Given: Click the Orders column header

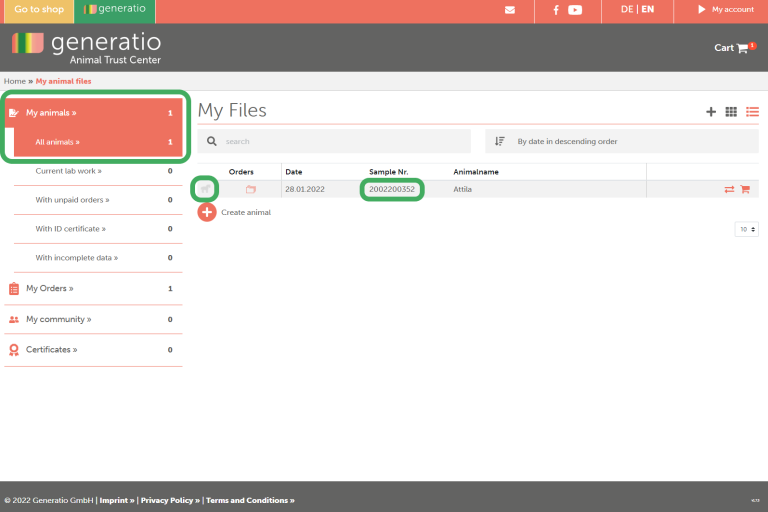Looking at the screenshot, I should [x=241, y=172].
